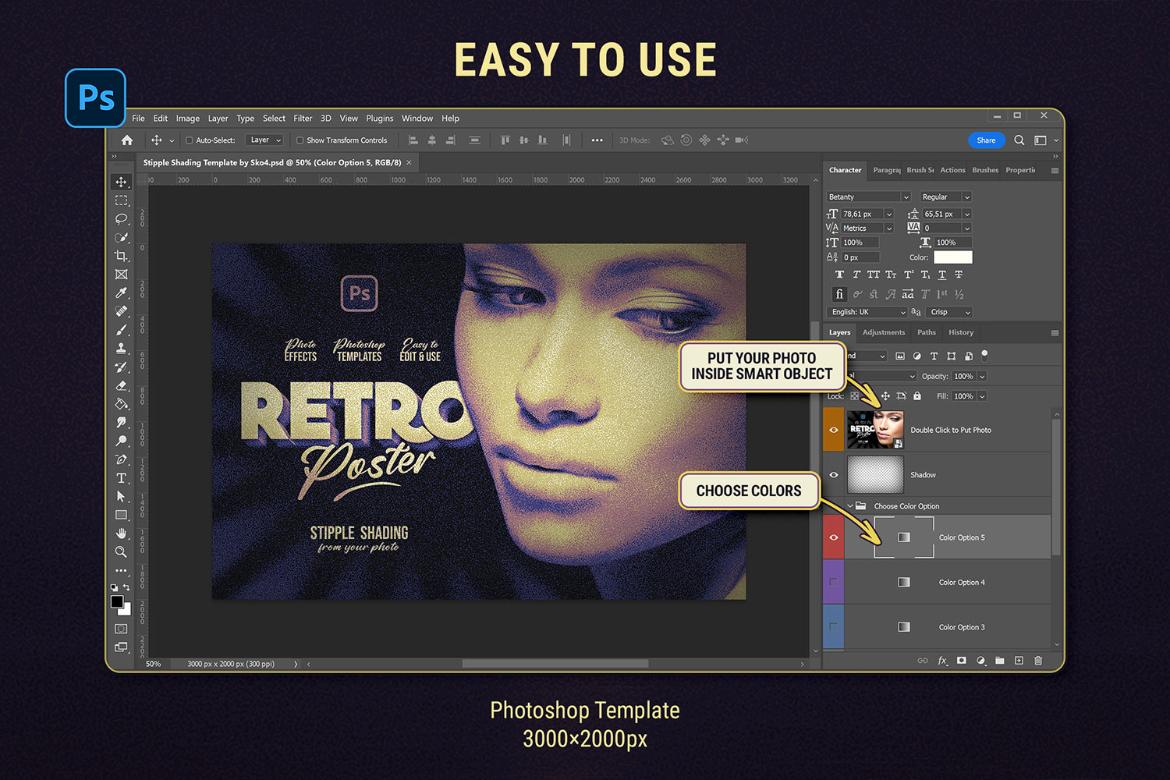This screenshot has width=1170, height=780.
Task: Open the Image menu
Action: click(x=187, y=118)
